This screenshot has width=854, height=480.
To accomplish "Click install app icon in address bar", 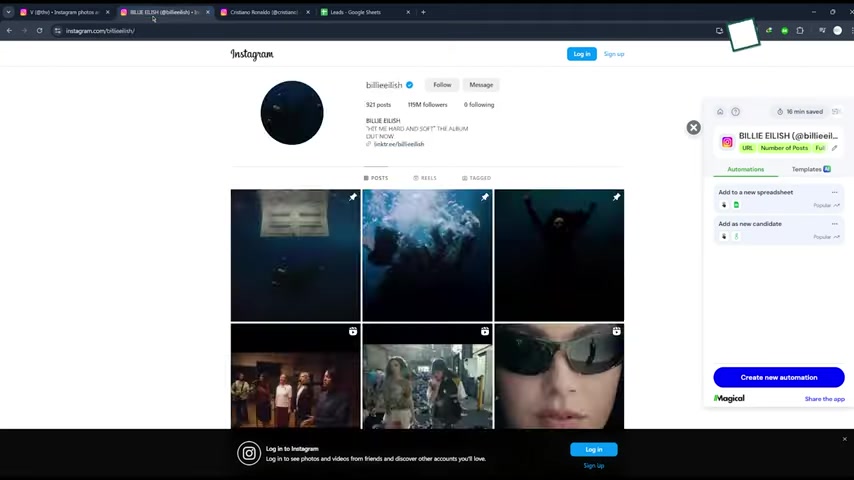I will coord(719,31).
